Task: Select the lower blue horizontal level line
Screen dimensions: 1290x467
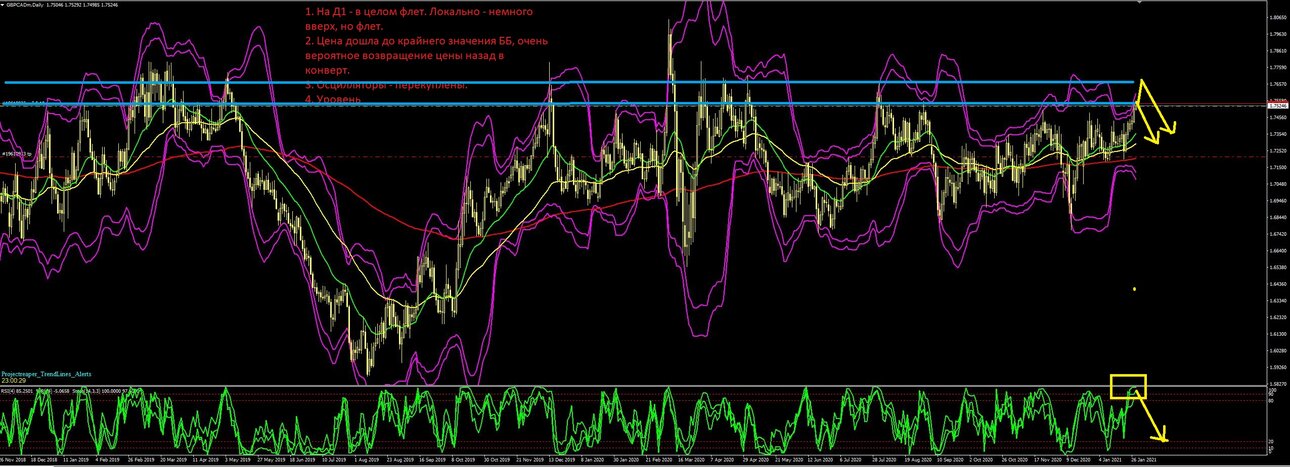Action: pyautogui.click(x=570, y=104)
